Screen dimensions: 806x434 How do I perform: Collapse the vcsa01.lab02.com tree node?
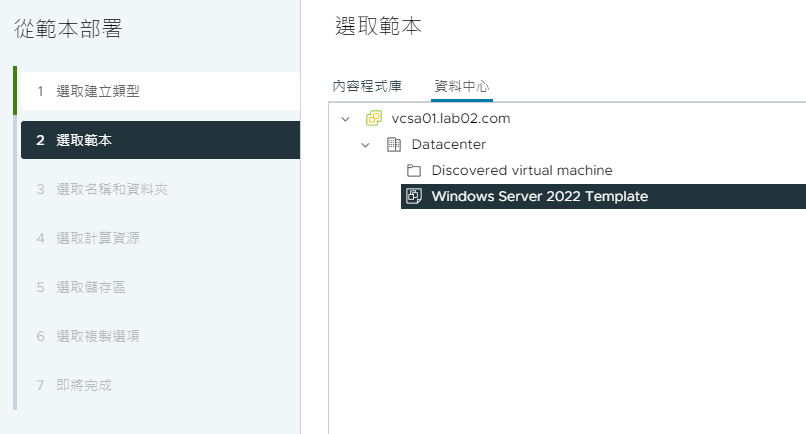coord(345,119)
